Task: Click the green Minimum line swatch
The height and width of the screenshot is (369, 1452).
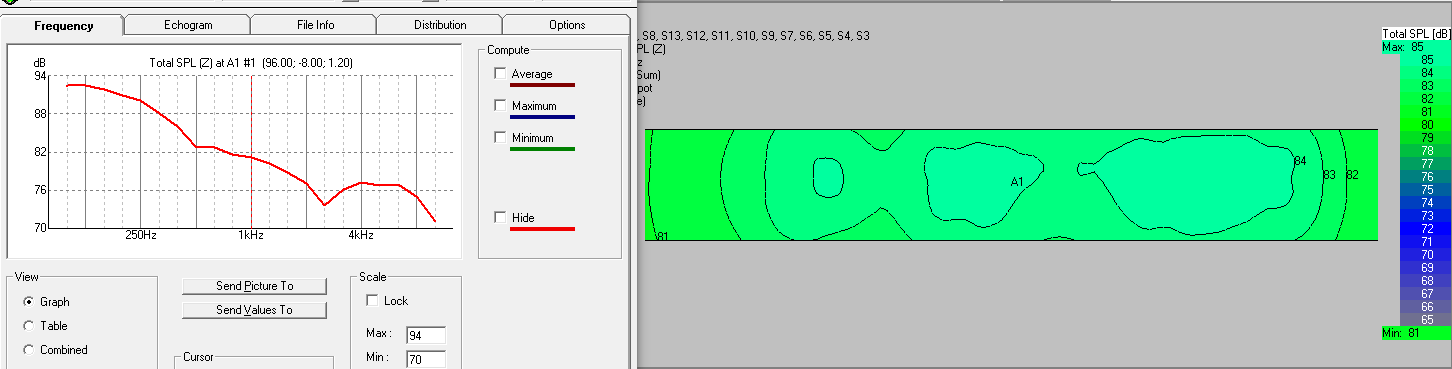Action: tap(542, 150)
